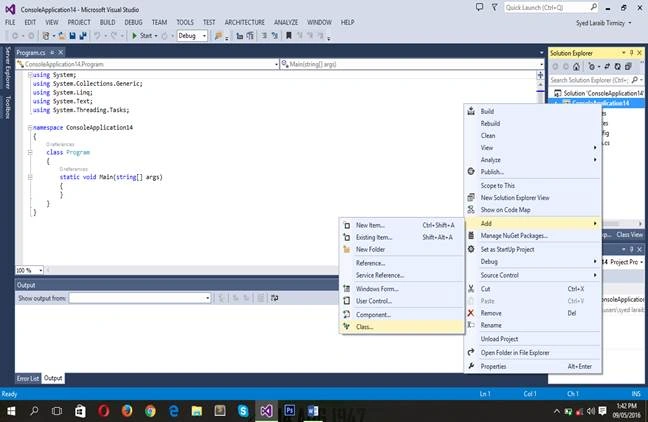Click the Skype icon in the taskbar
The height and width of the screenshot is (422, 648).
point(243,411)
